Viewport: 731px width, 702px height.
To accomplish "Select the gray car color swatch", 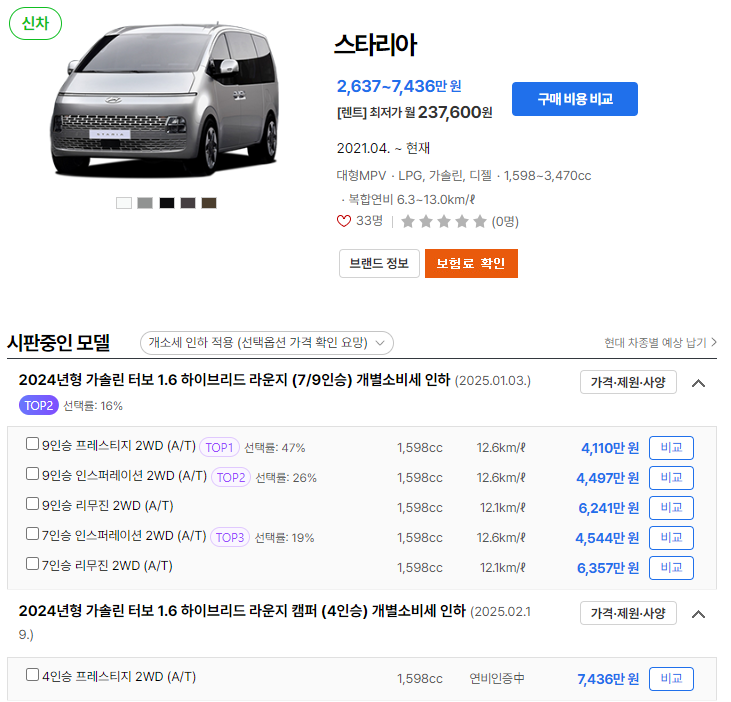I will tap(145, 203).
